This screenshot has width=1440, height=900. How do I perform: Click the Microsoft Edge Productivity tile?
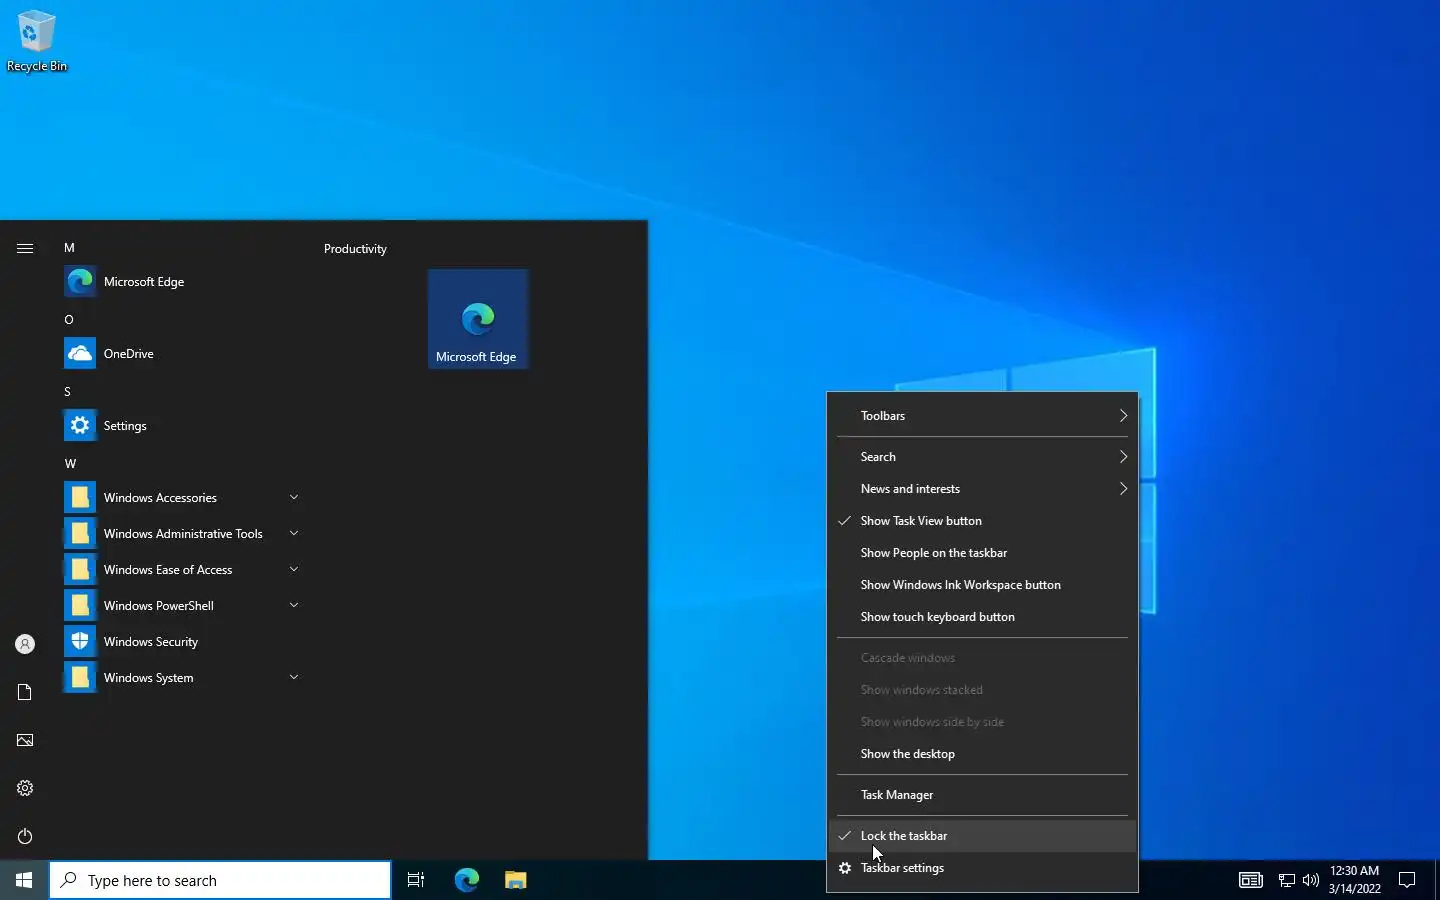pos(478,319)
